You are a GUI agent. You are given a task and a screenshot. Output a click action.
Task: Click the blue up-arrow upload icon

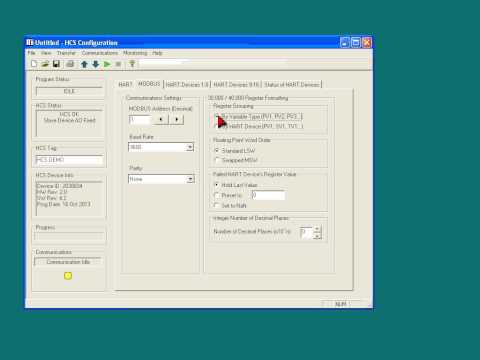(84, 64)
